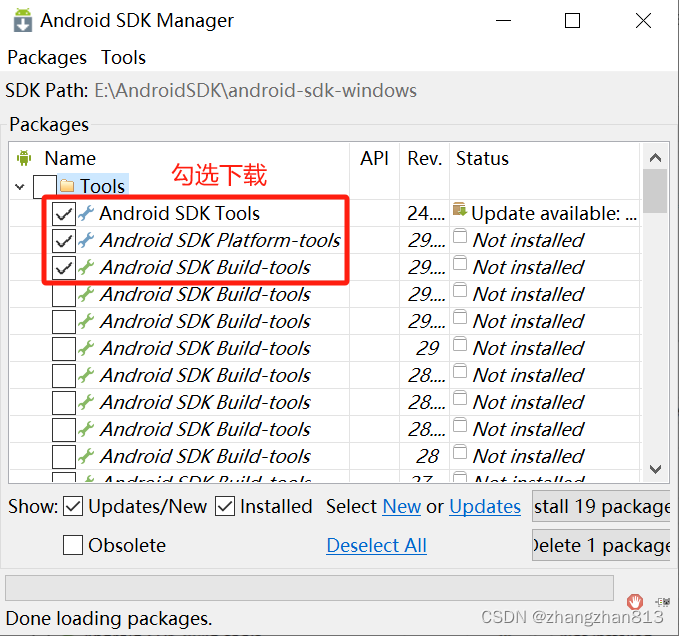
Task: Click the New selection link
Action: [x=401, y=506]
